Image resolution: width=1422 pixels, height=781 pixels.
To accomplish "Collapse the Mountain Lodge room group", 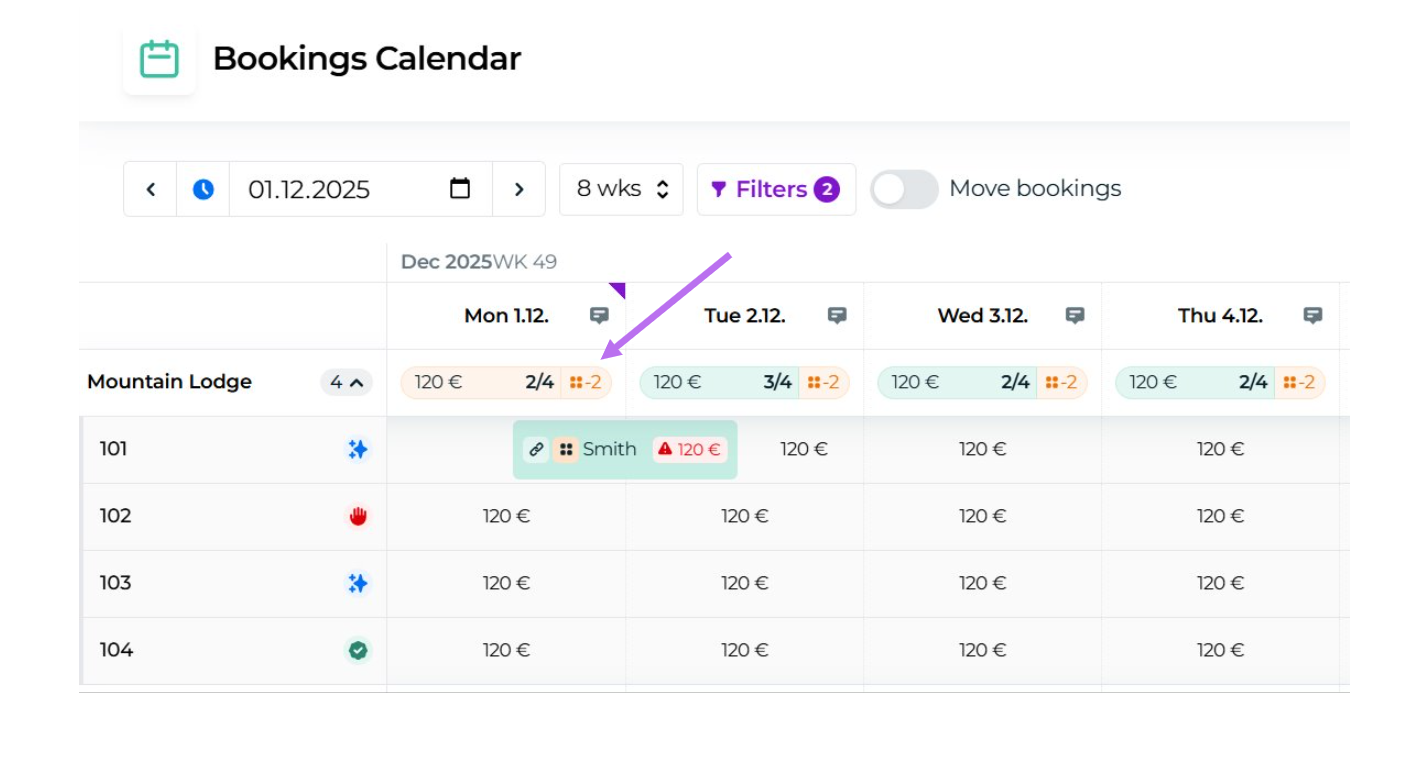I will (x=346, y=382).
